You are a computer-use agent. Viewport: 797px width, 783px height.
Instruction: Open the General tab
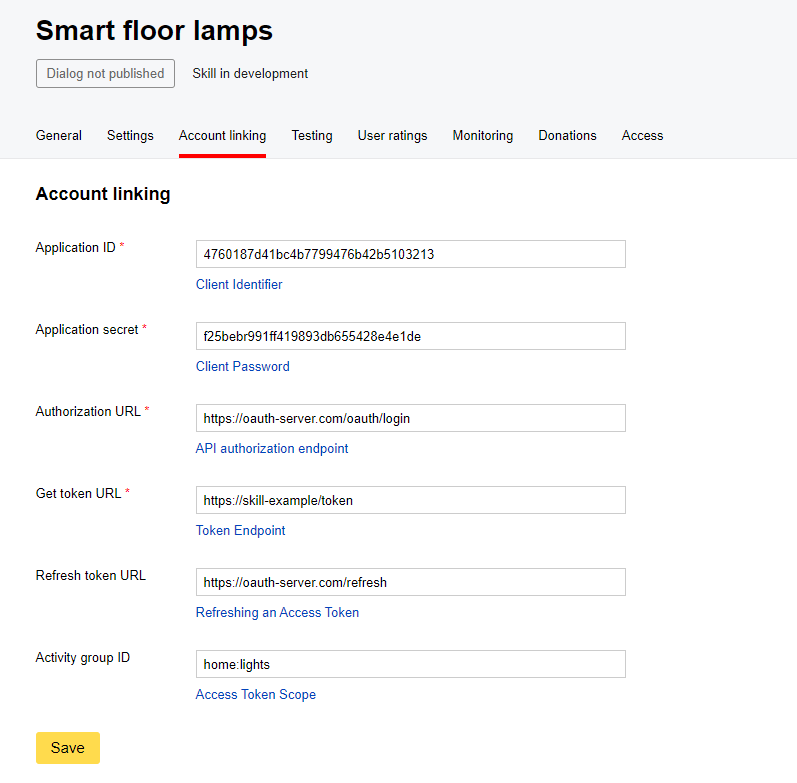pyautogui.click(x=59, y=136)
